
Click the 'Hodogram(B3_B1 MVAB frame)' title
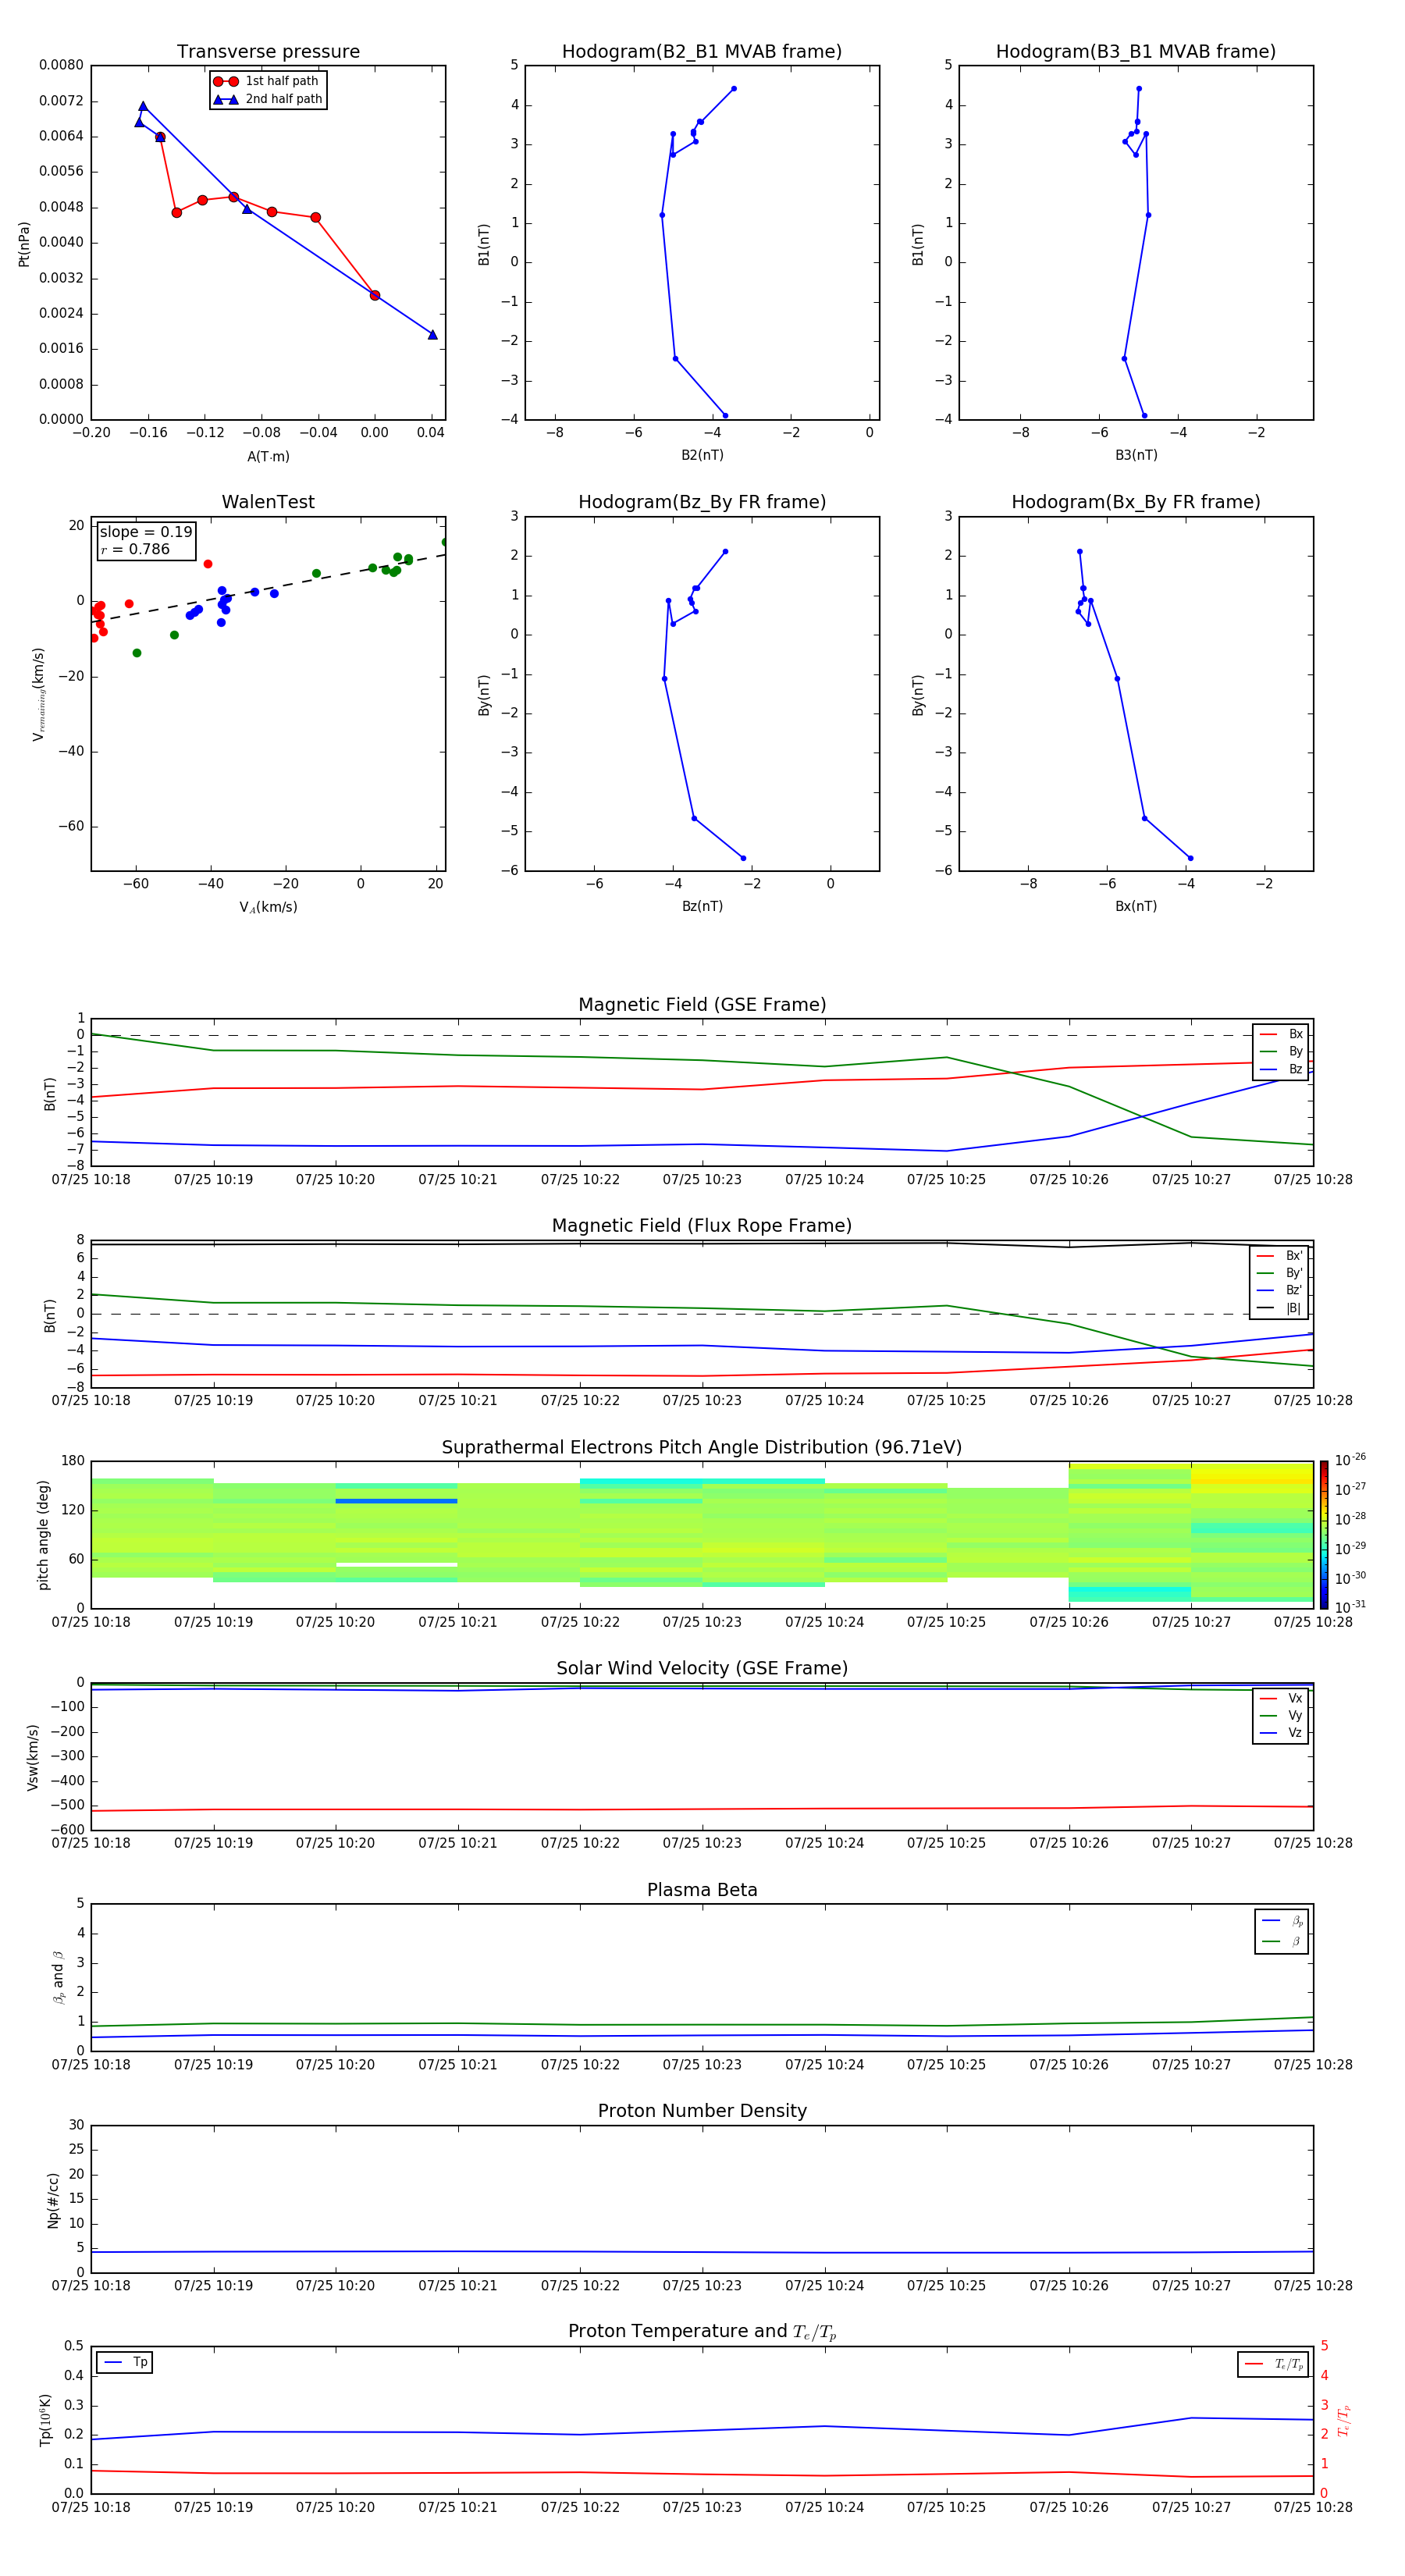[x=1136, y=52]
